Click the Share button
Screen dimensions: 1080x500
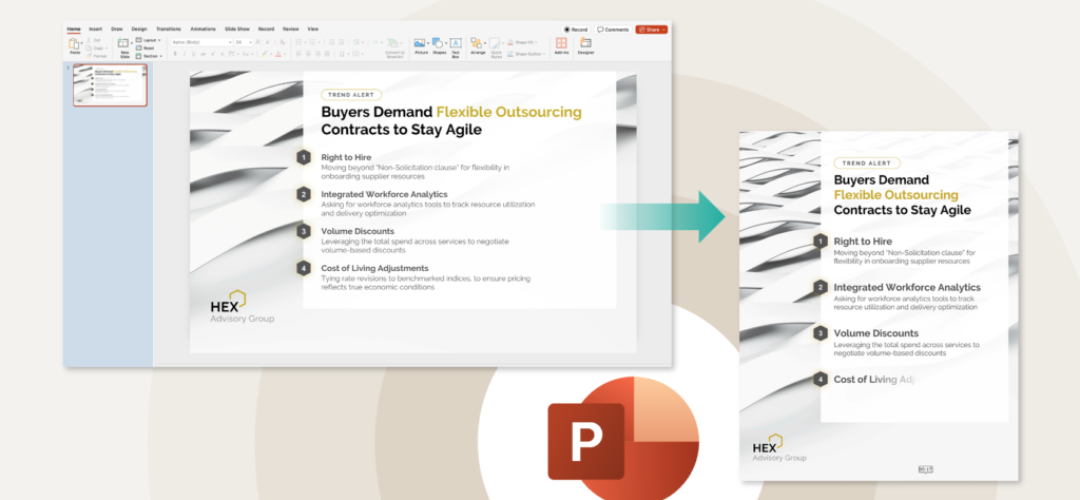click(x=651, y=29)
